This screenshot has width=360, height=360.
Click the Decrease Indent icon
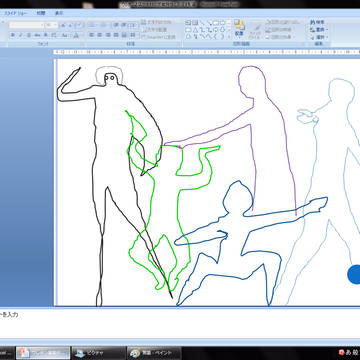click(x=116, y=25)
